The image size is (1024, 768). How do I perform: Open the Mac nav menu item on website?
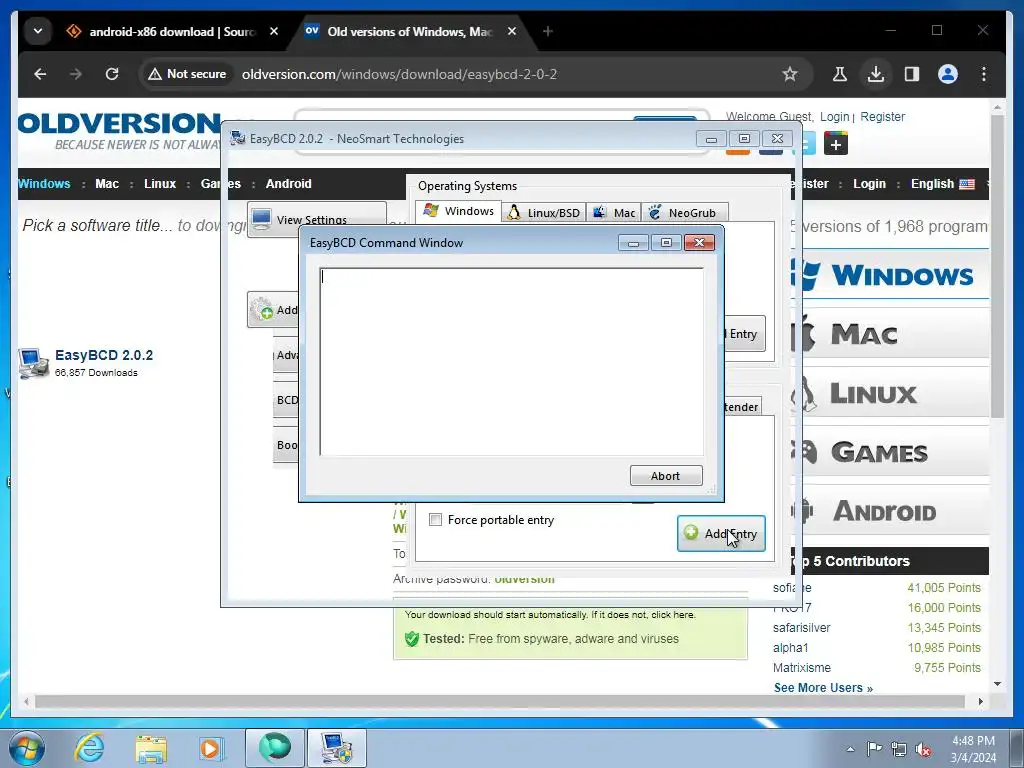pos(107,184)
